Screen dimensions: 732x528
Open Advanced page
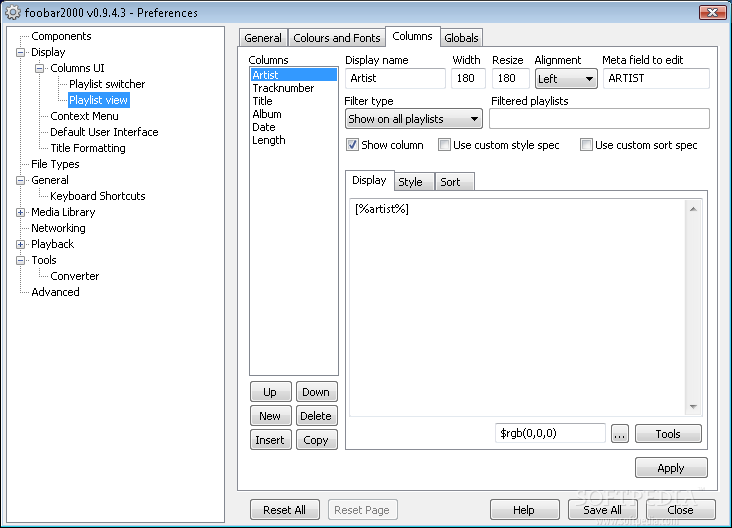click(x=55, y=292)
